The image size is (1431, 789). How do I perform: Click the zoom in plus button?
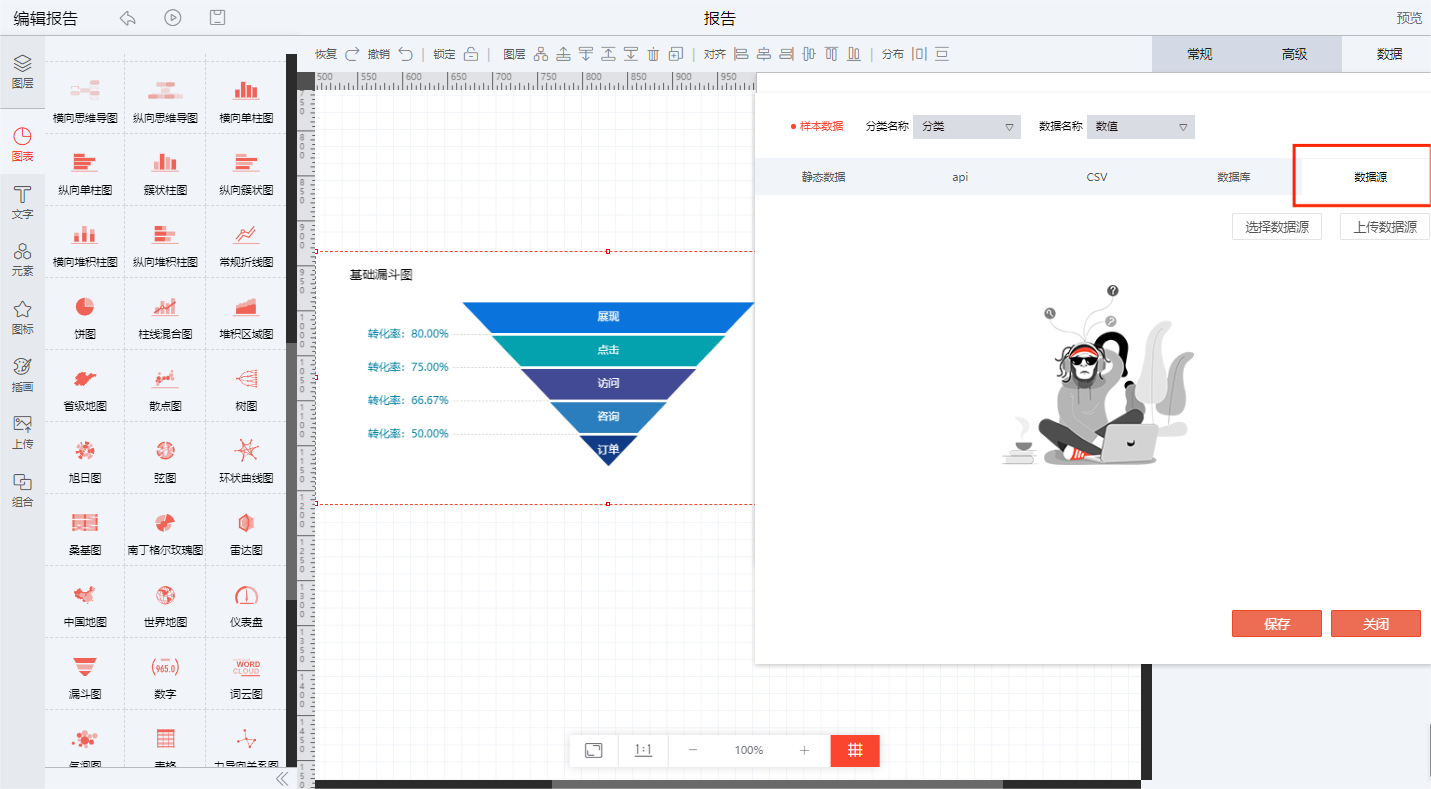click(x=804, y=750)
